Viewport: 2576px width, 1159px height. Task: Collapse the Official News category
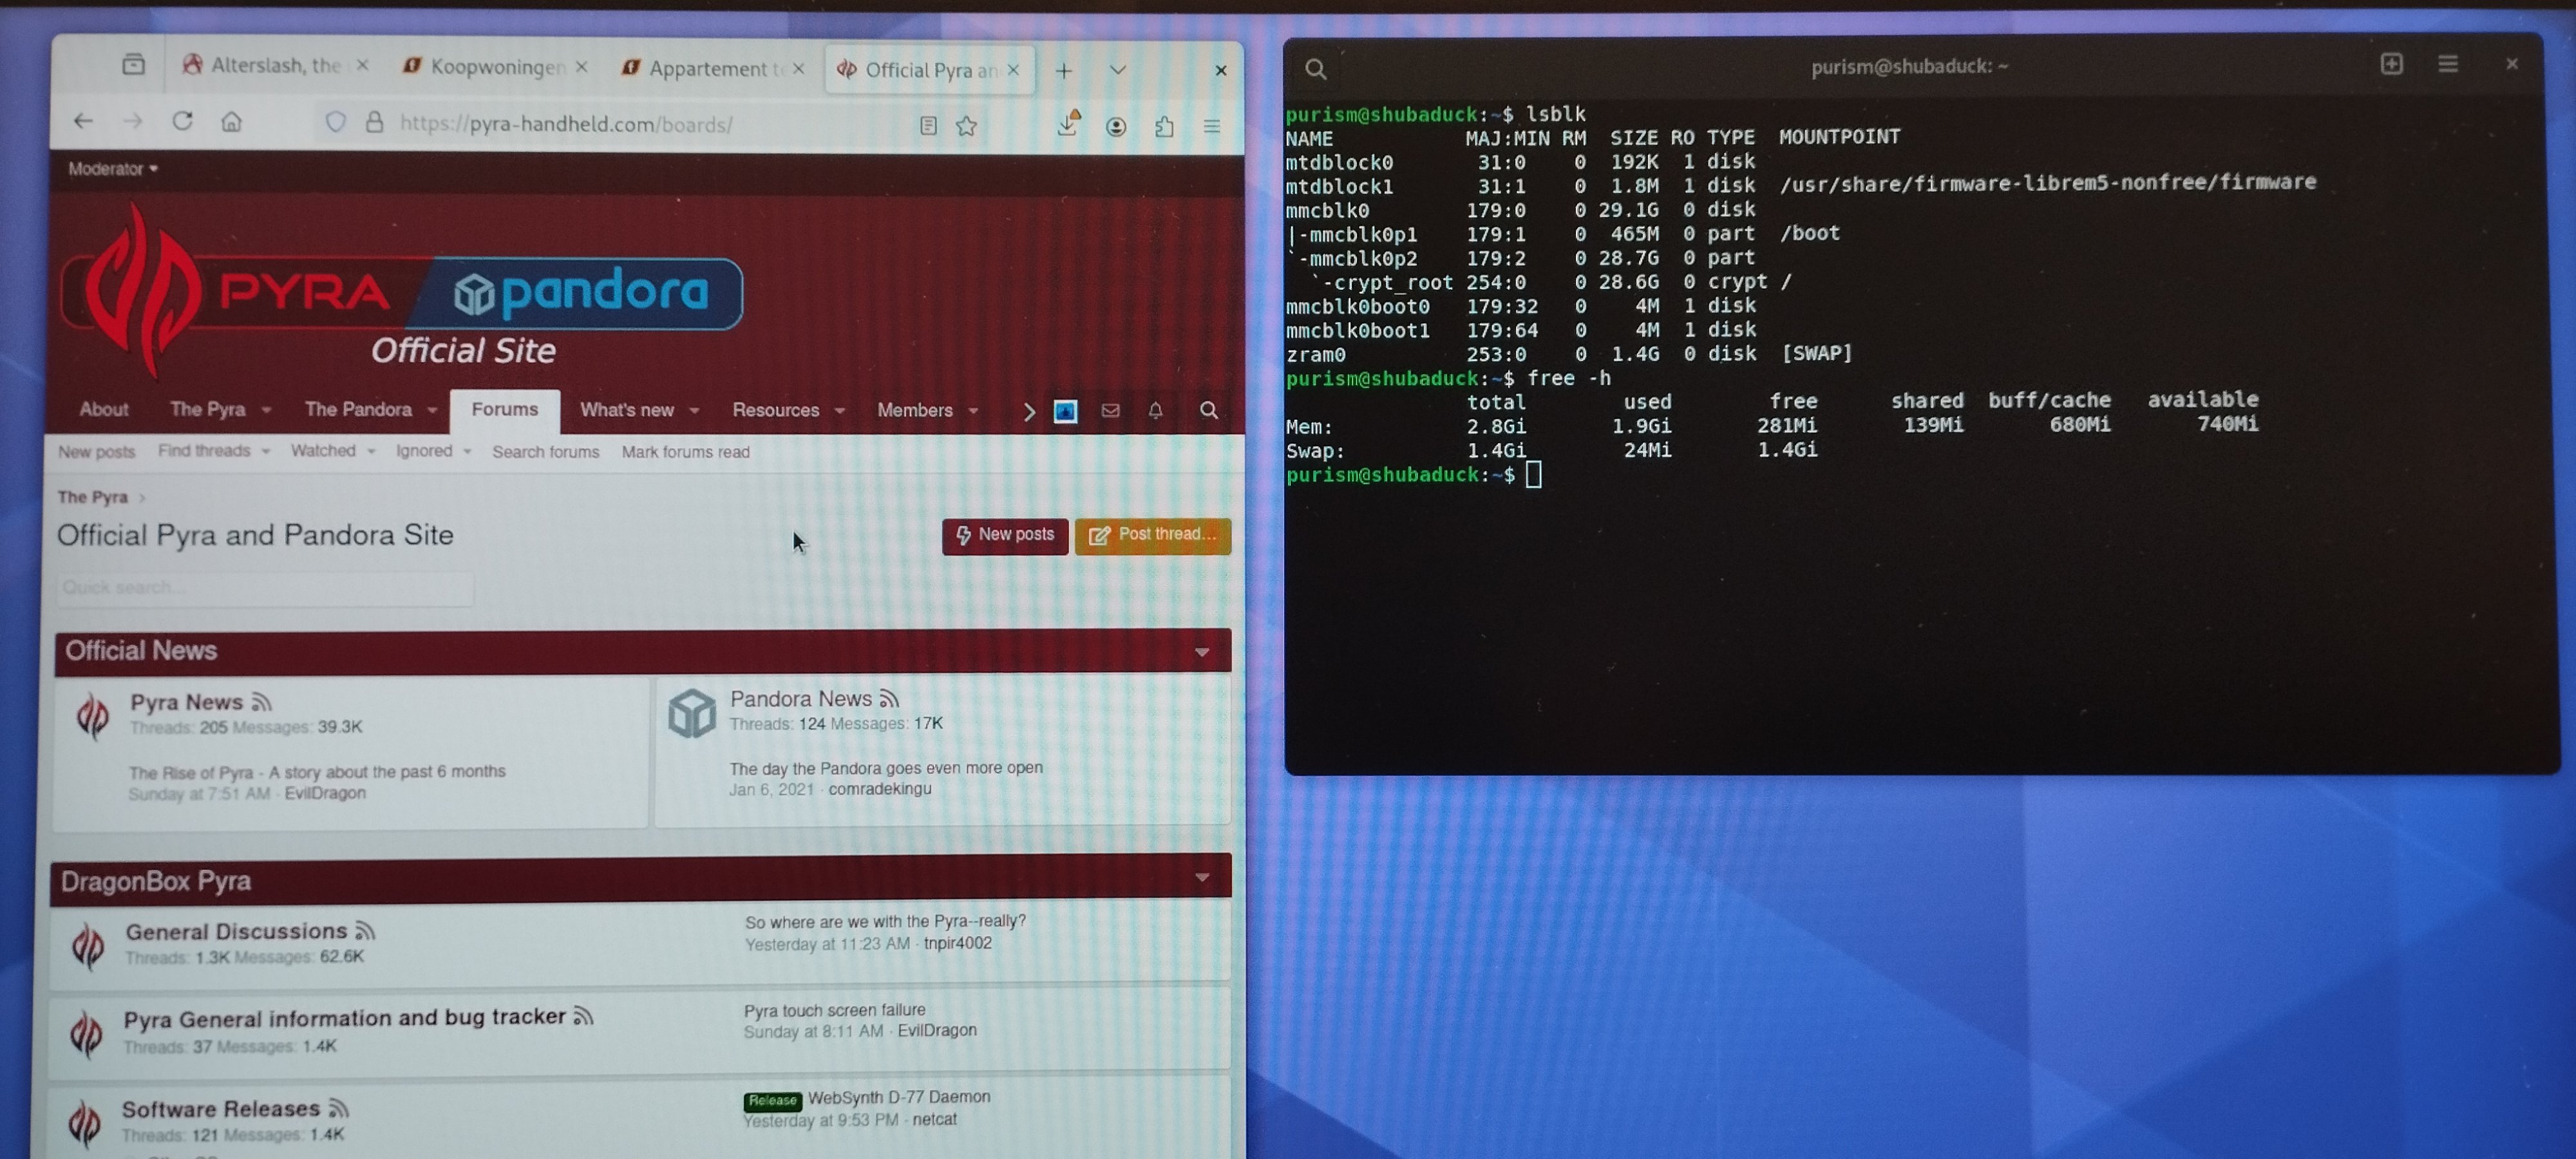click(1201, 652)
